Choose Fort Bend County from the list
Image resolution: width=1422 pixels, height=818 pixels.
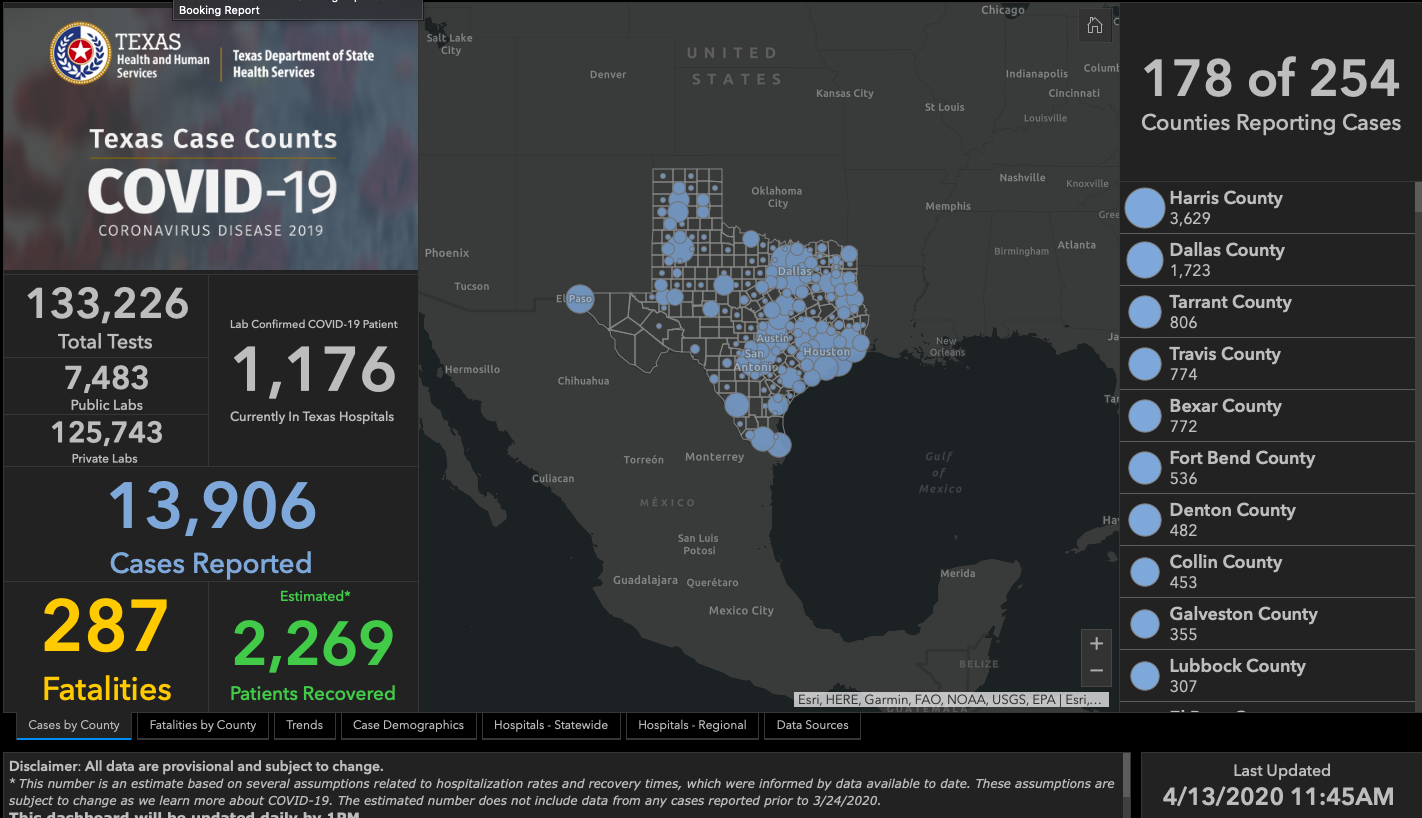[1241, 467]
